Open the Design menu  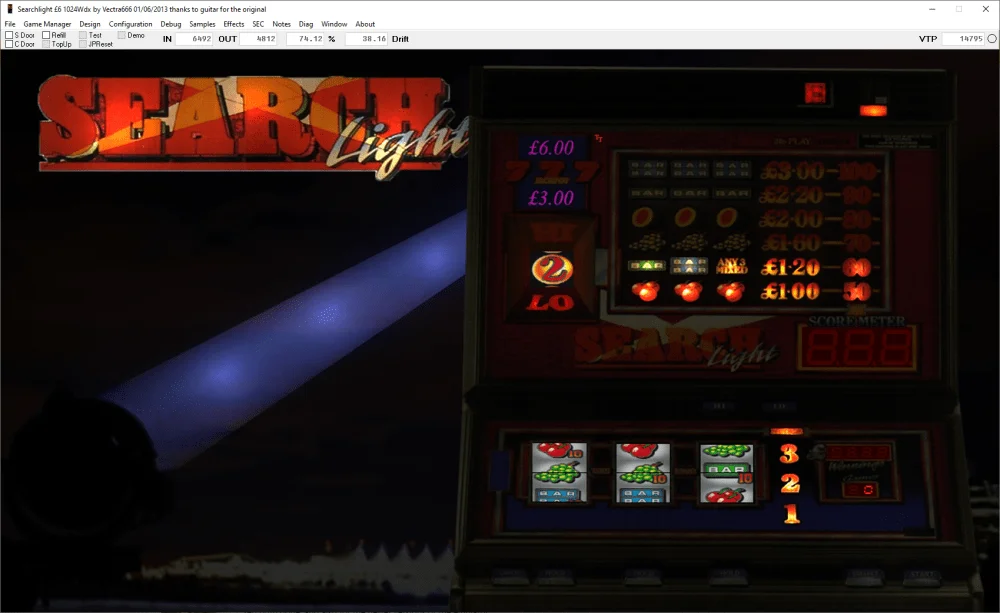click(90, 24)
